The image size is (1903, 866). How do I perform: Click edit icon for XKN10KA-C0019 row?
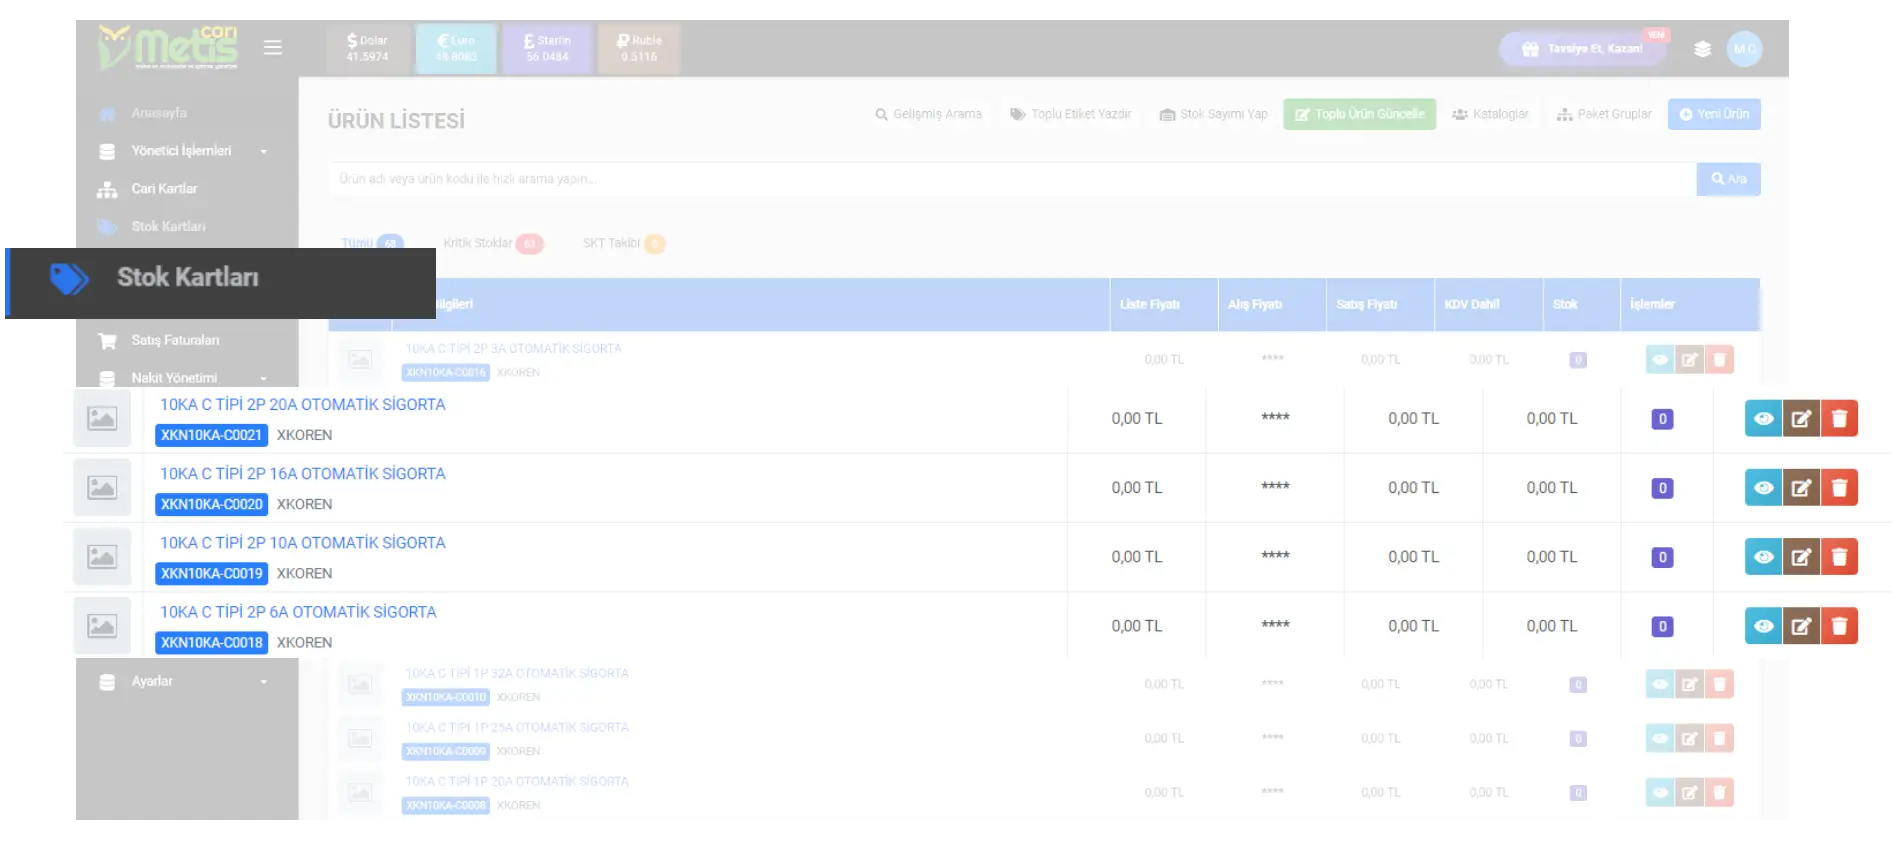pos(1801,557)
